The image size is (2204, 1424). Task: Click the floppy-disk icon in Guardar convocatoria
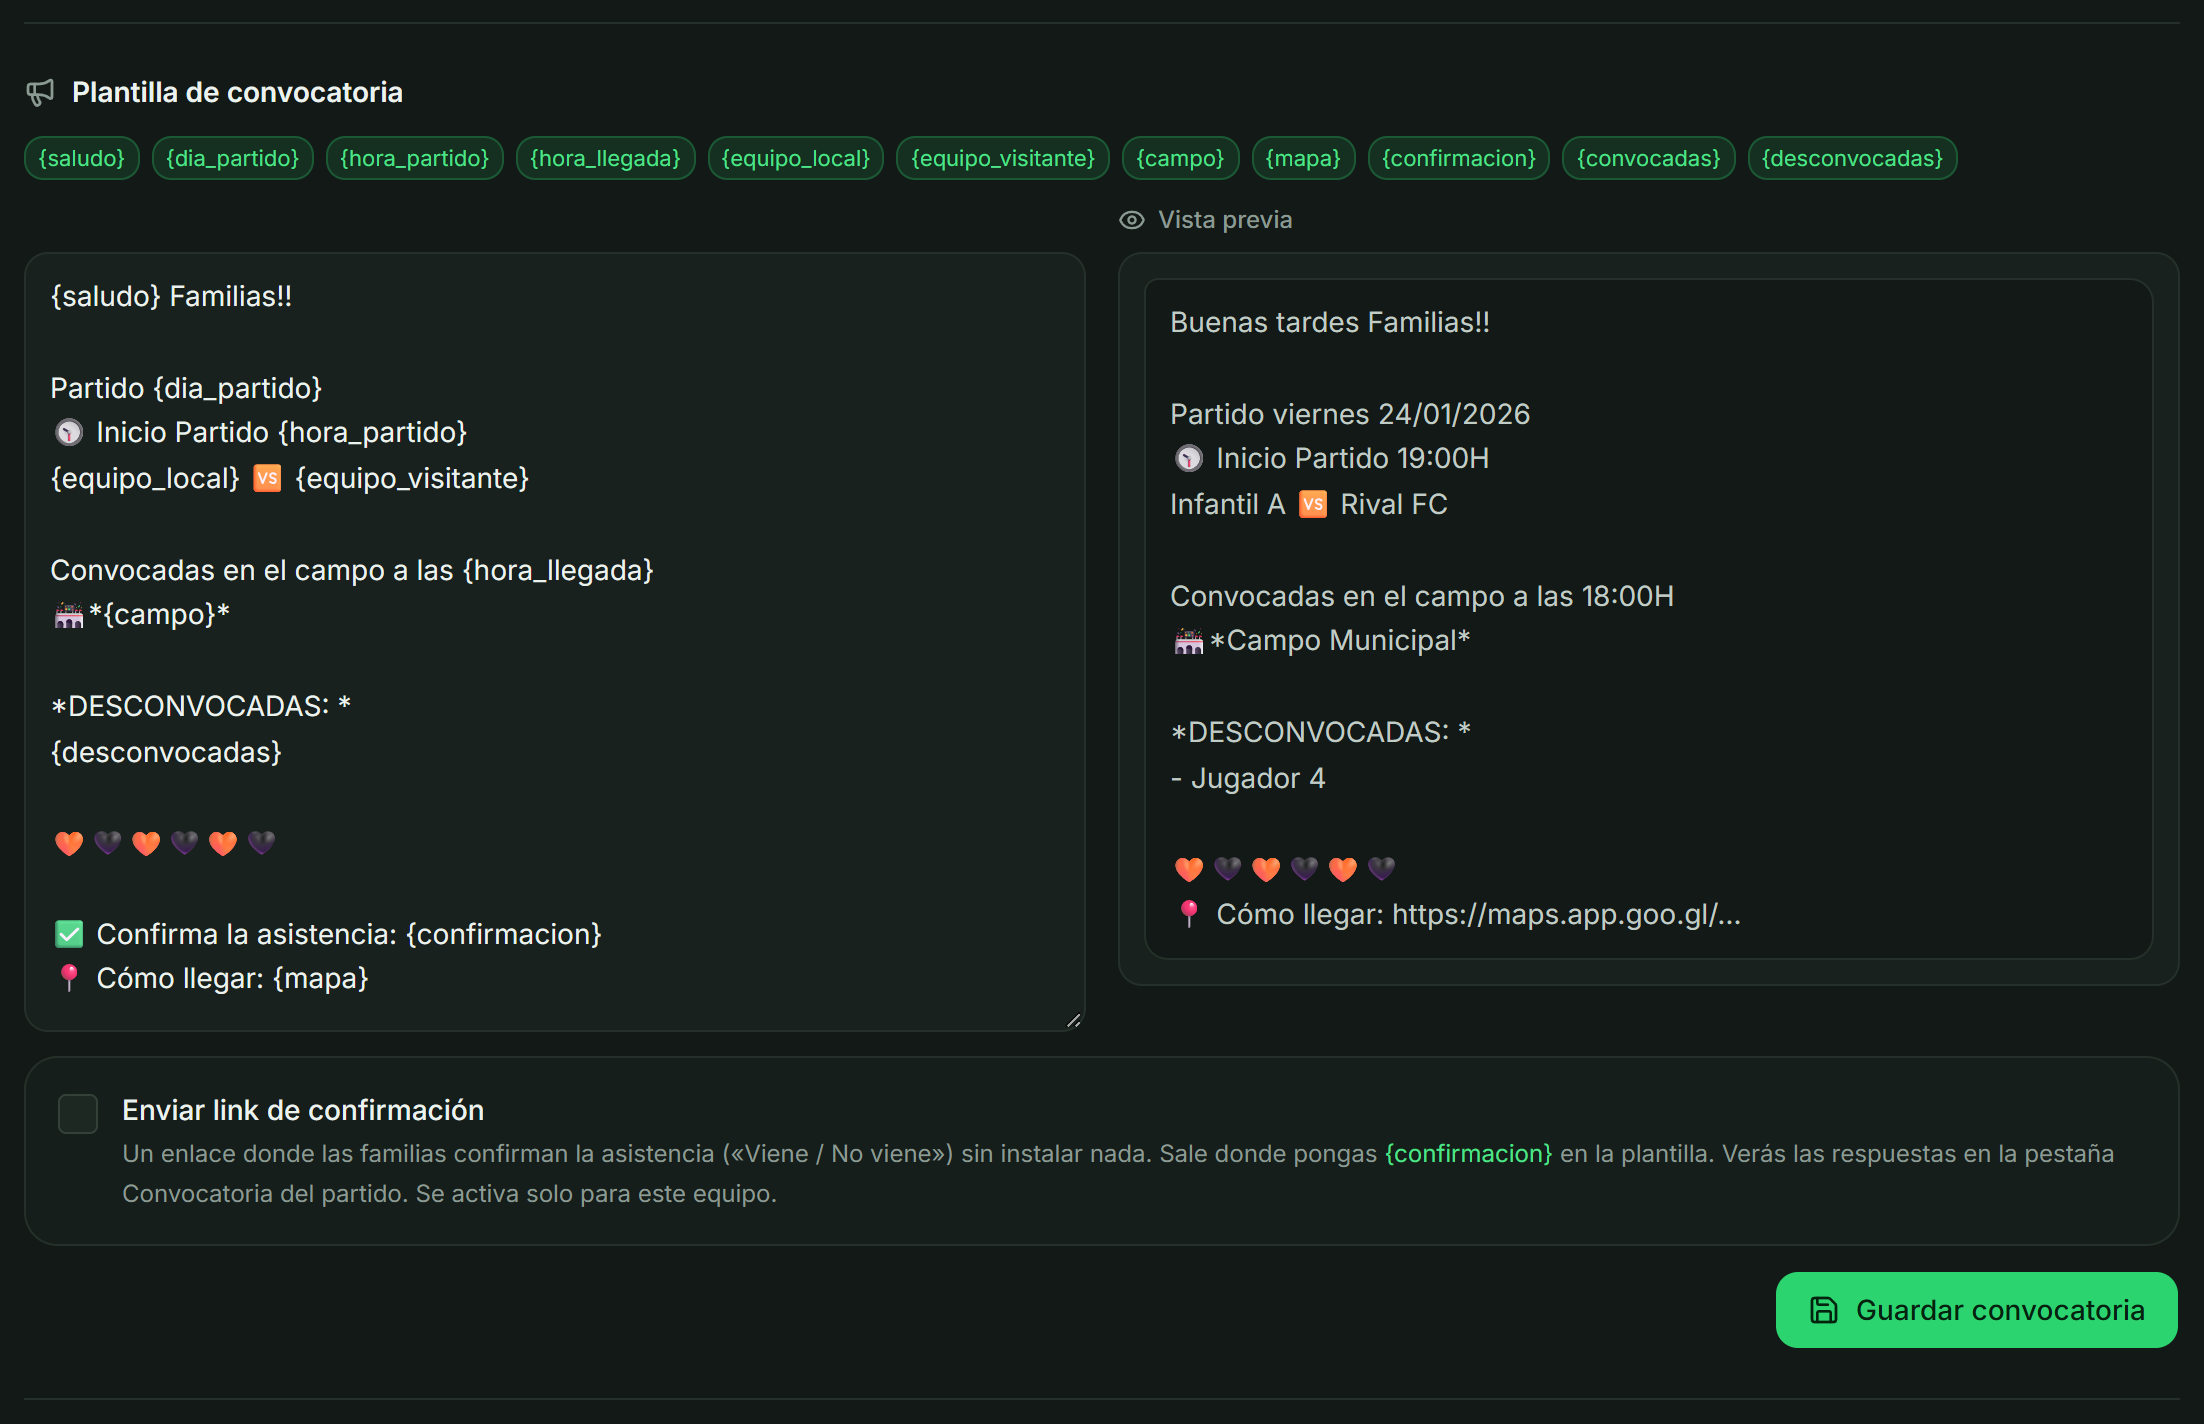click(1825, 1310)
